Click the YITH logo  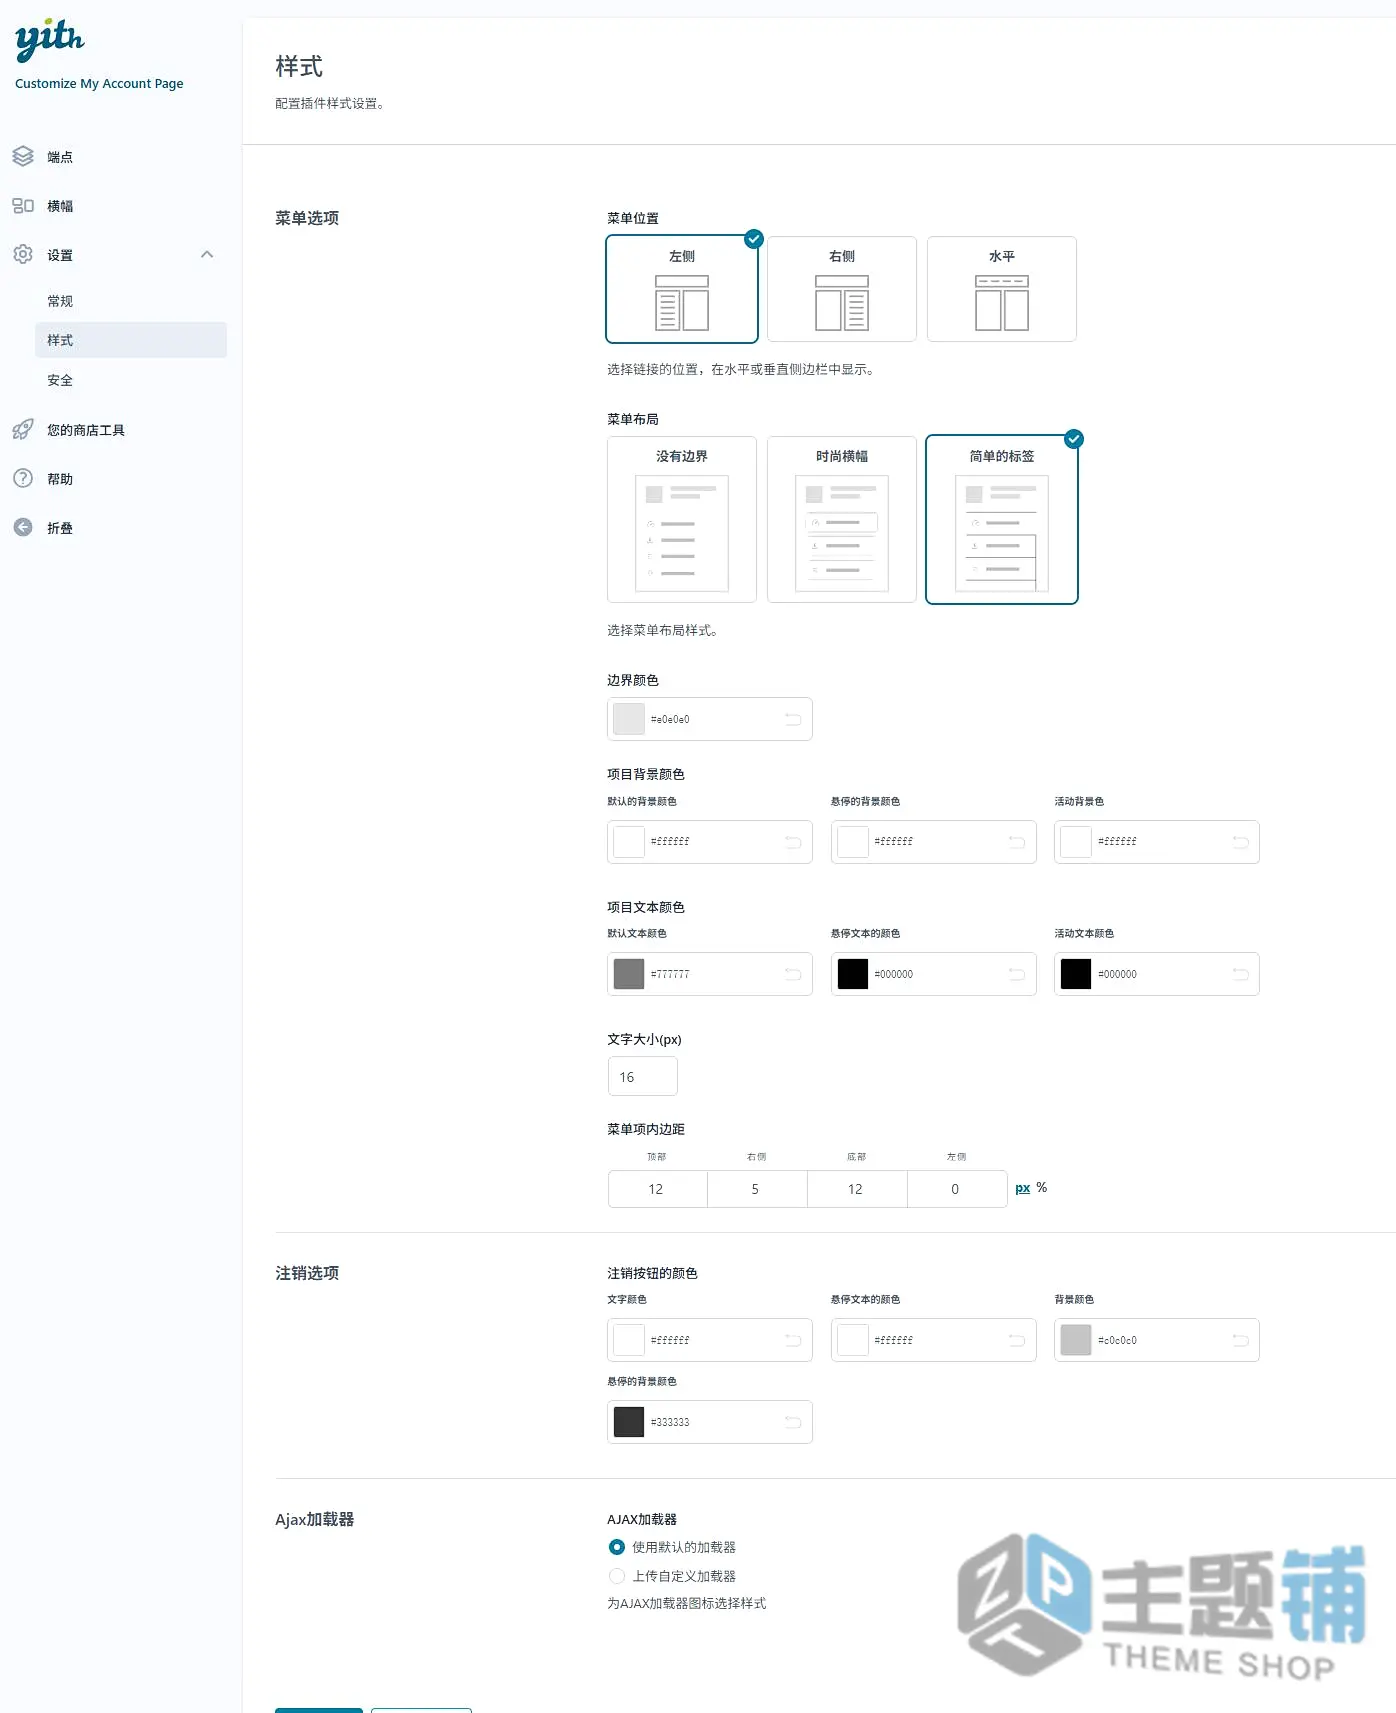[x=50, y=39]
